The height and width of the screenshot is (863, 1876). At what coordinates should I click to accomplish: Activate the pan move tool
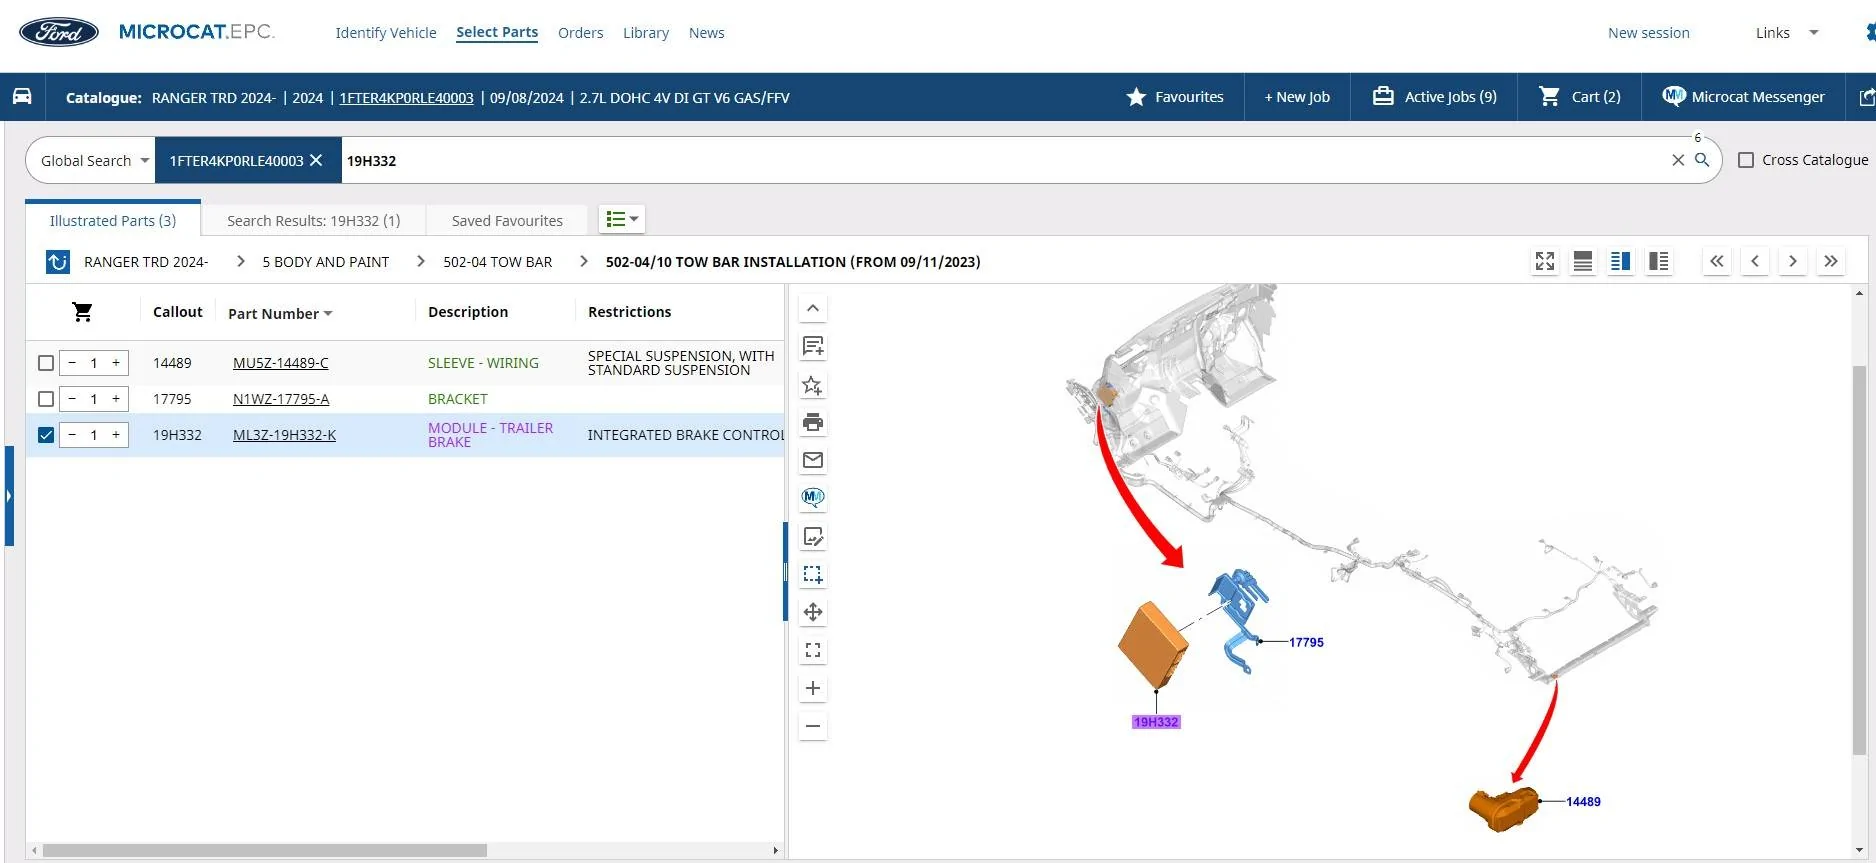813,612
